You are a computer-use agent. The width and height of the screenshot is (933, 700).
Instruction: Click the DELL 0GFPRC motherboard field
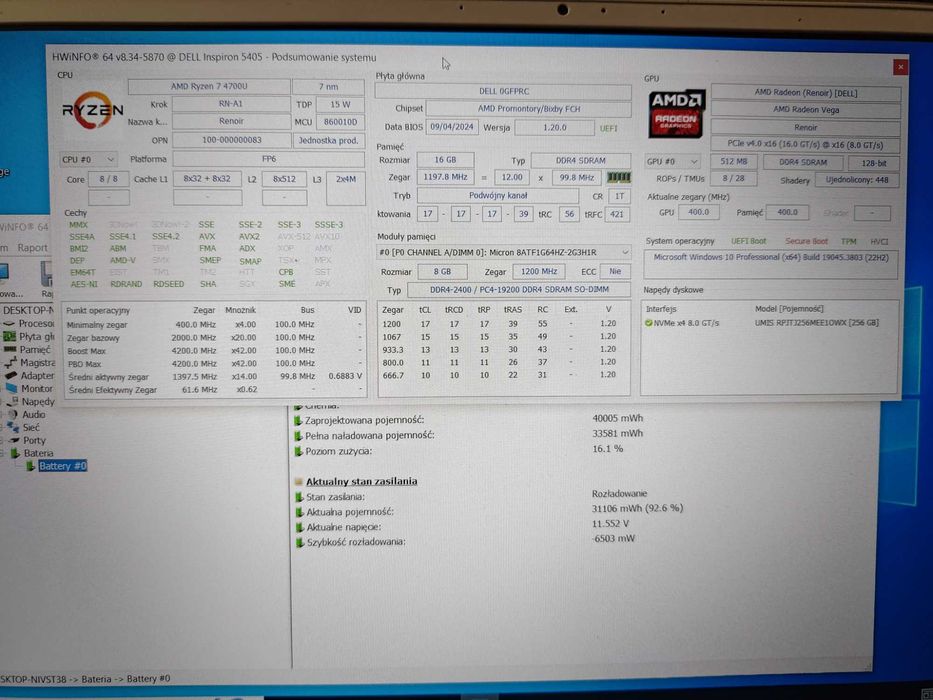point(503,91)
